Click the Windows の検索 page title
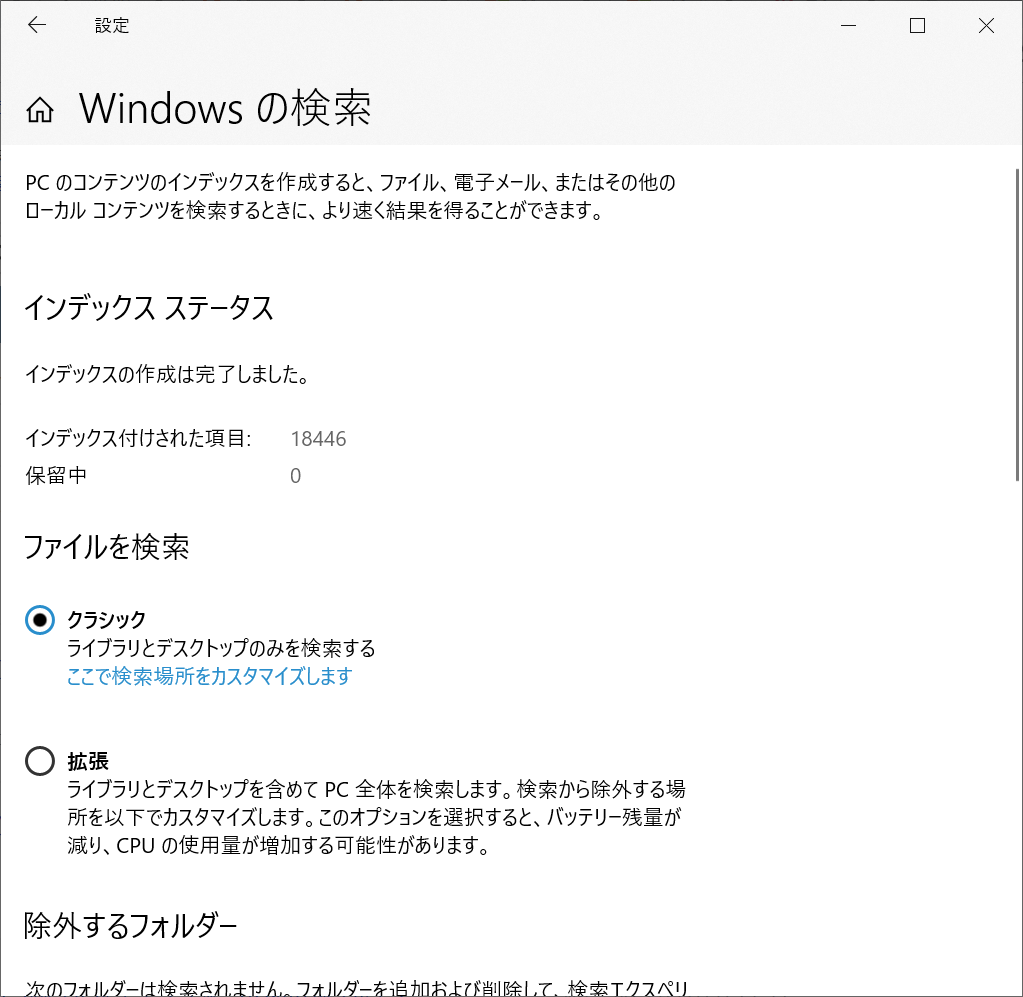Screen dimensions: 1023x997 [225, 108]
